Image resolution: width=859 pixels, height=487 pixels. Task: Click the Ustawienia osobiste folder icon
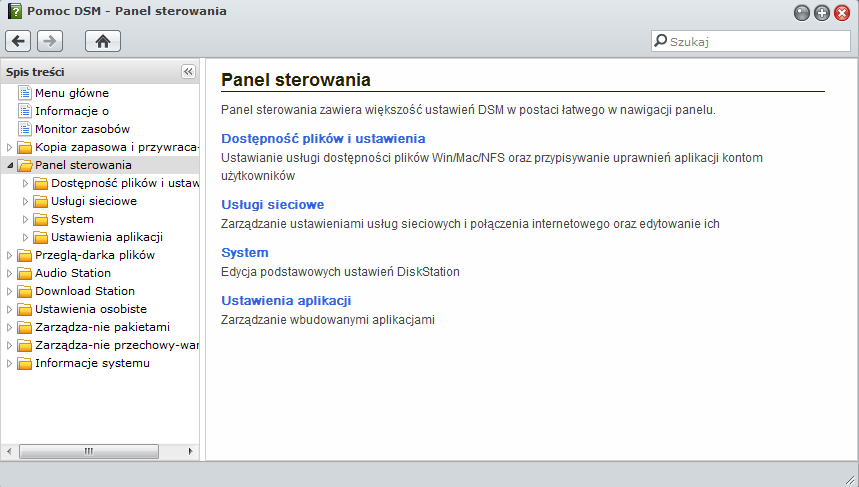click(x=25, y=310)
